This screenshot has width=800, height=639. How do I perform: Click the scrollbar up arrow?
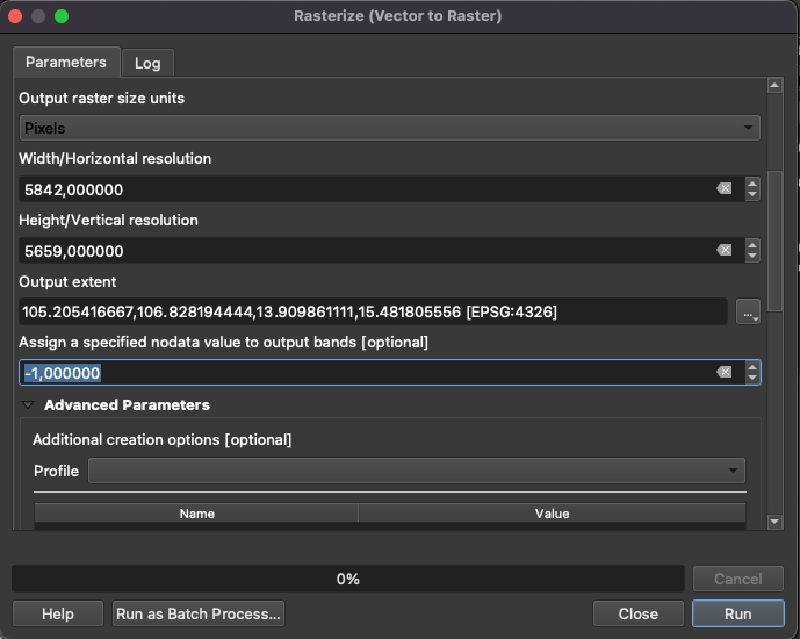774,87
